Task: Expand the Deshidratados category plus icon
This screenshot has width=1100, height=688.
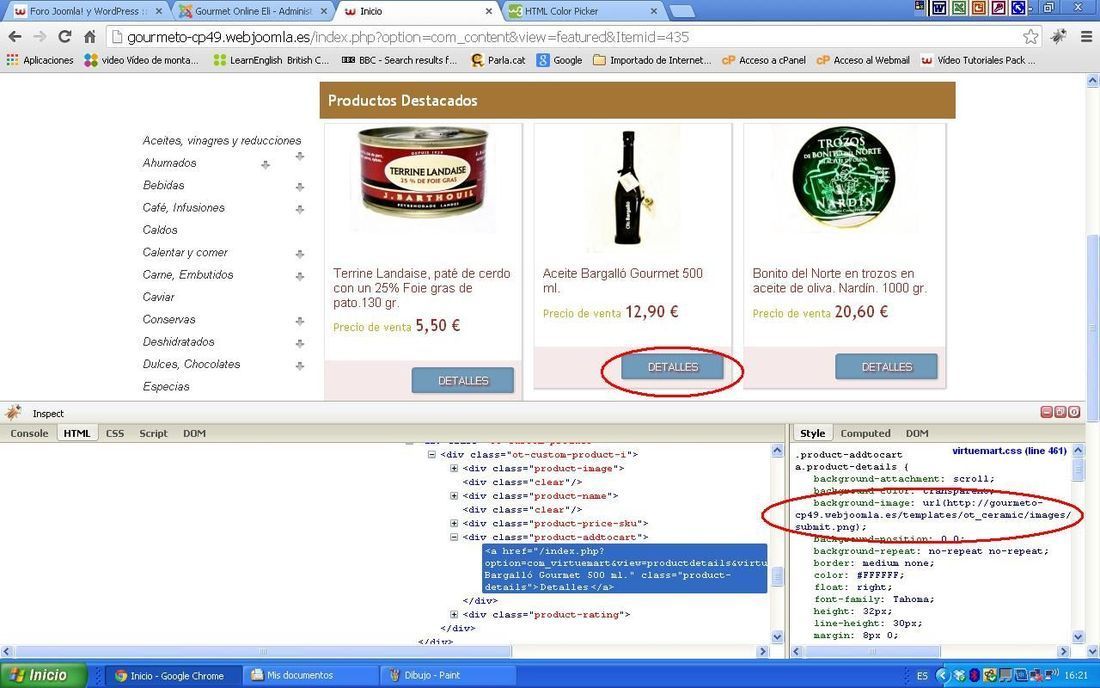Action: (300, 344)
